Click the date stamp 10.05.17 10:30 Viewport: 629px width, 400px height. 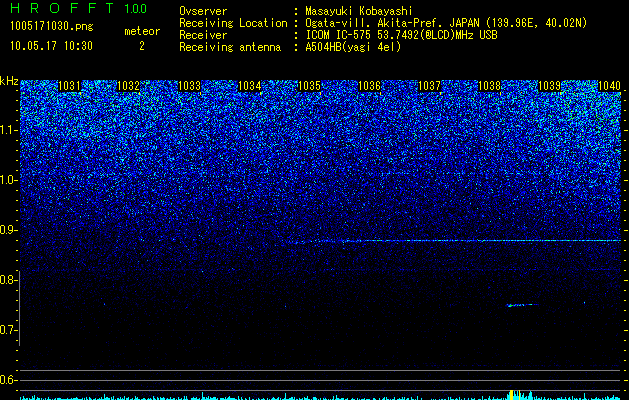coord(51,46)
